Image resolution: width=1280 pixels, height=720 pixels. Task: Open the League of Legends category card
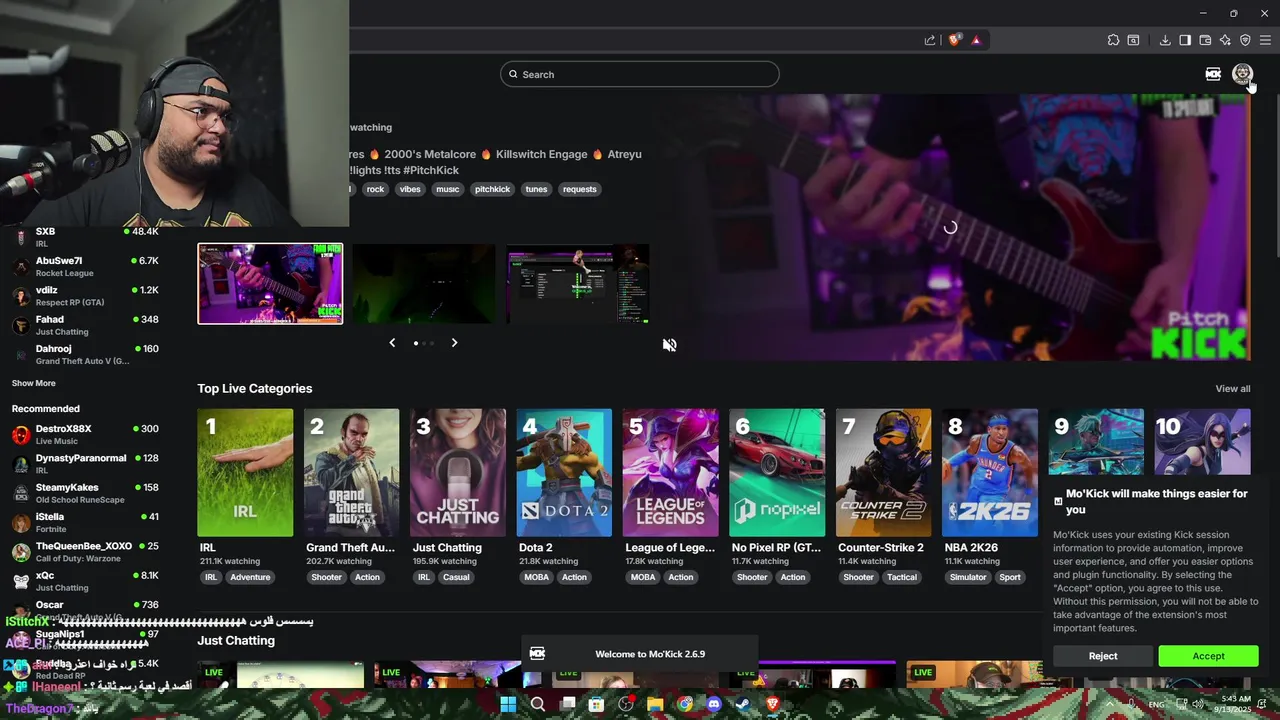point(670,473)
